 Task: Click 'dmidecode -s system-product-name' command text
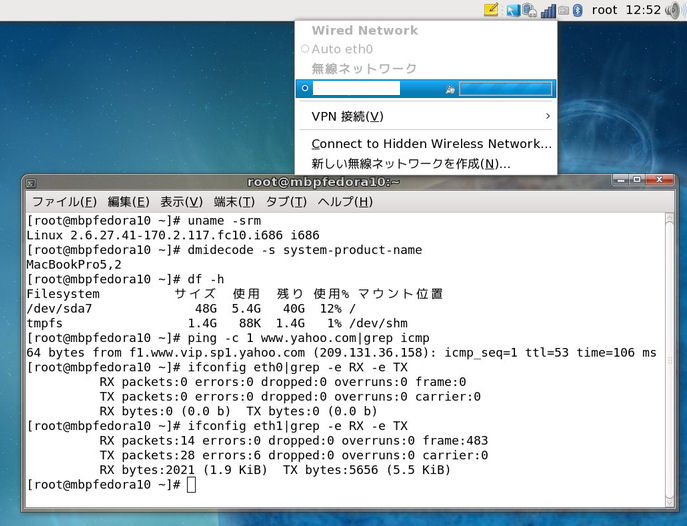[305, 250]
